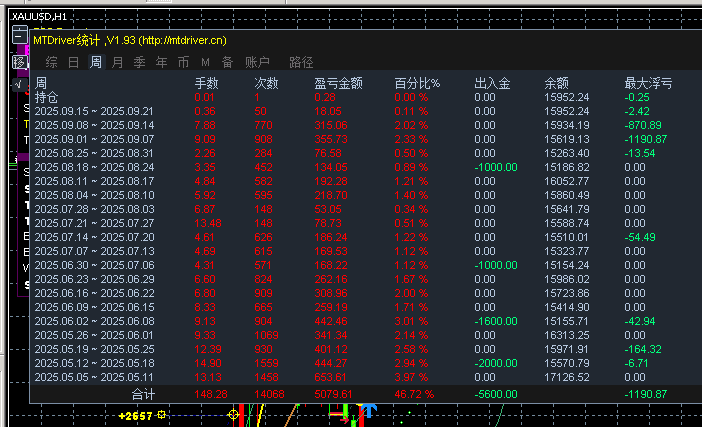Open the 路径 path tab
This screenshot has height=427, width=702.
tap(301, 62)
